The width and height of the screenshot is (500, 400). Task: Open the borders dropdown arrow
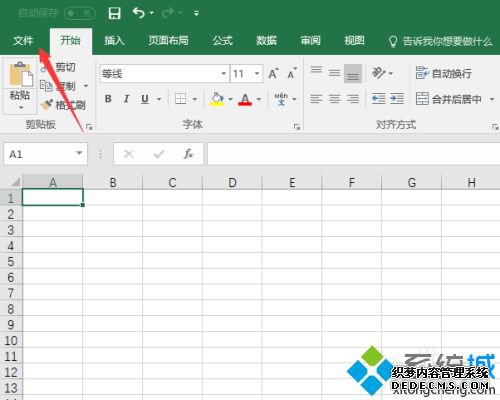(195, 99)
